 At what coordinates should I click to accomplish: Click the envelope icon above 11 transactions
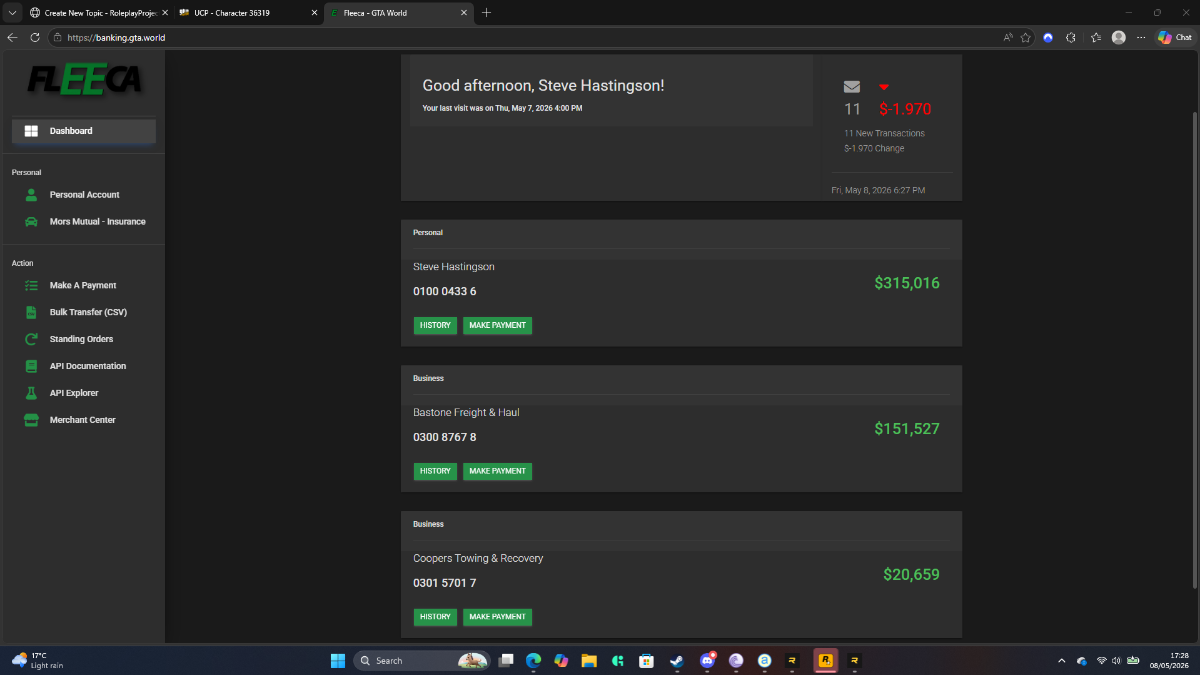(852, 87)
